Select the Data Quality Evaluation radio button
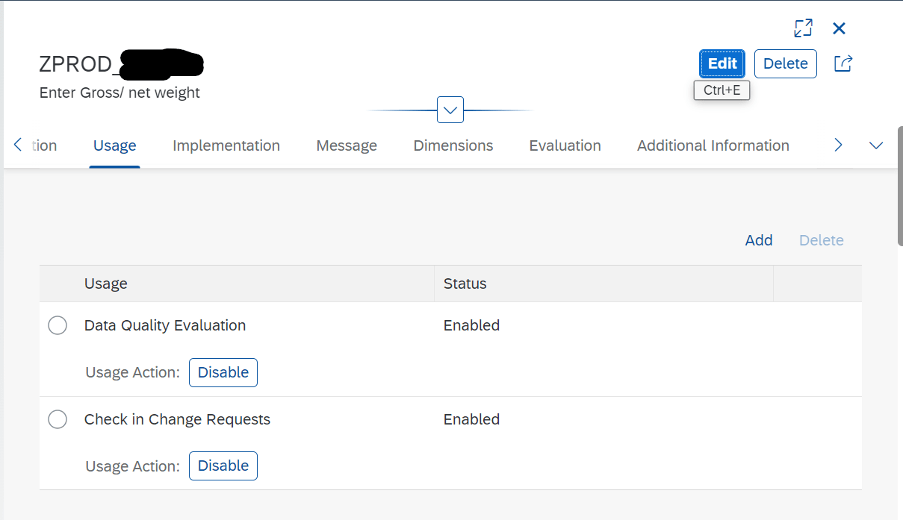The width and height of the screenshot is (904, 520). (x=58, y=325)
